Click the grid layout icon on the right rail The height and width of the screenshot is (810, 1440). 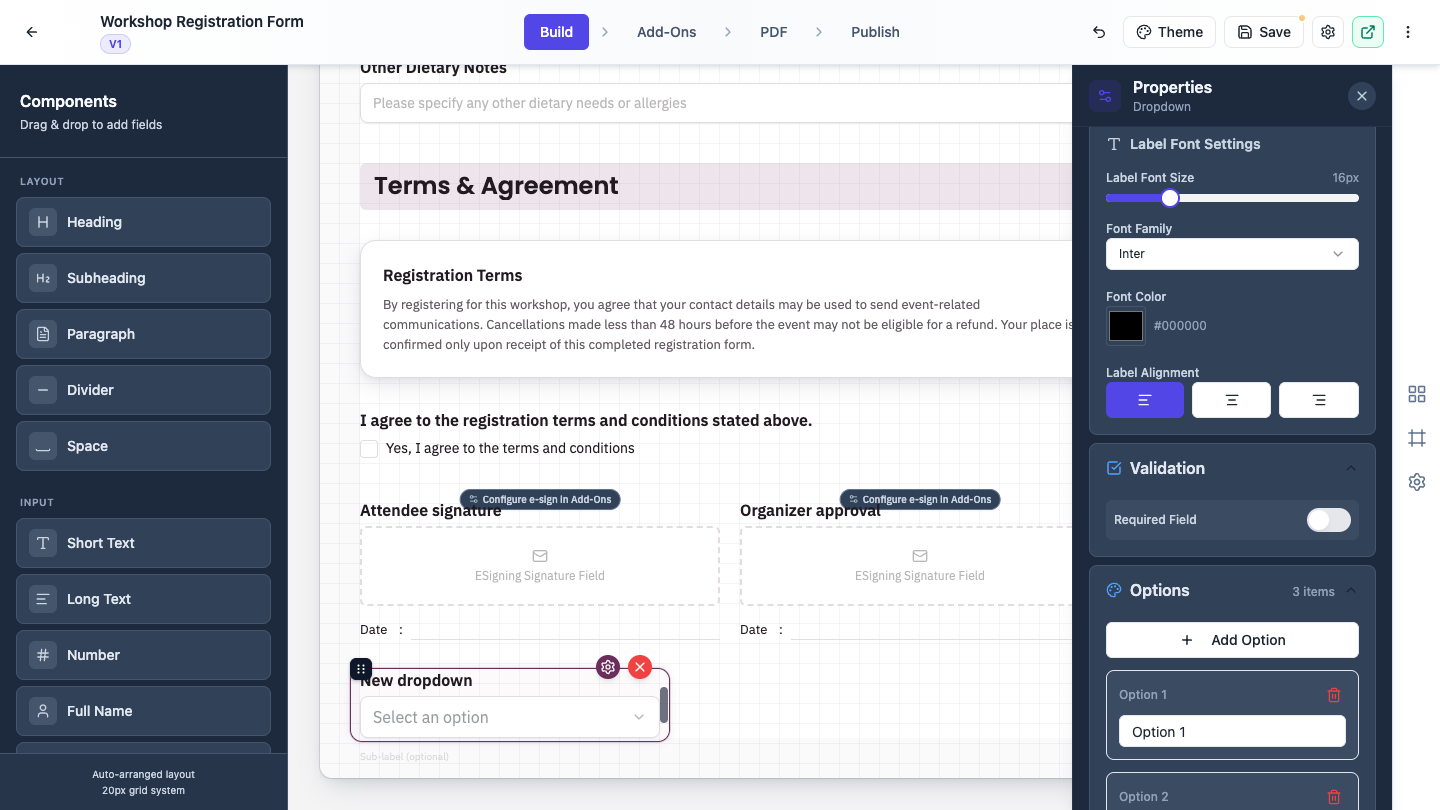pyautogui.click(x=1417, y=394)
